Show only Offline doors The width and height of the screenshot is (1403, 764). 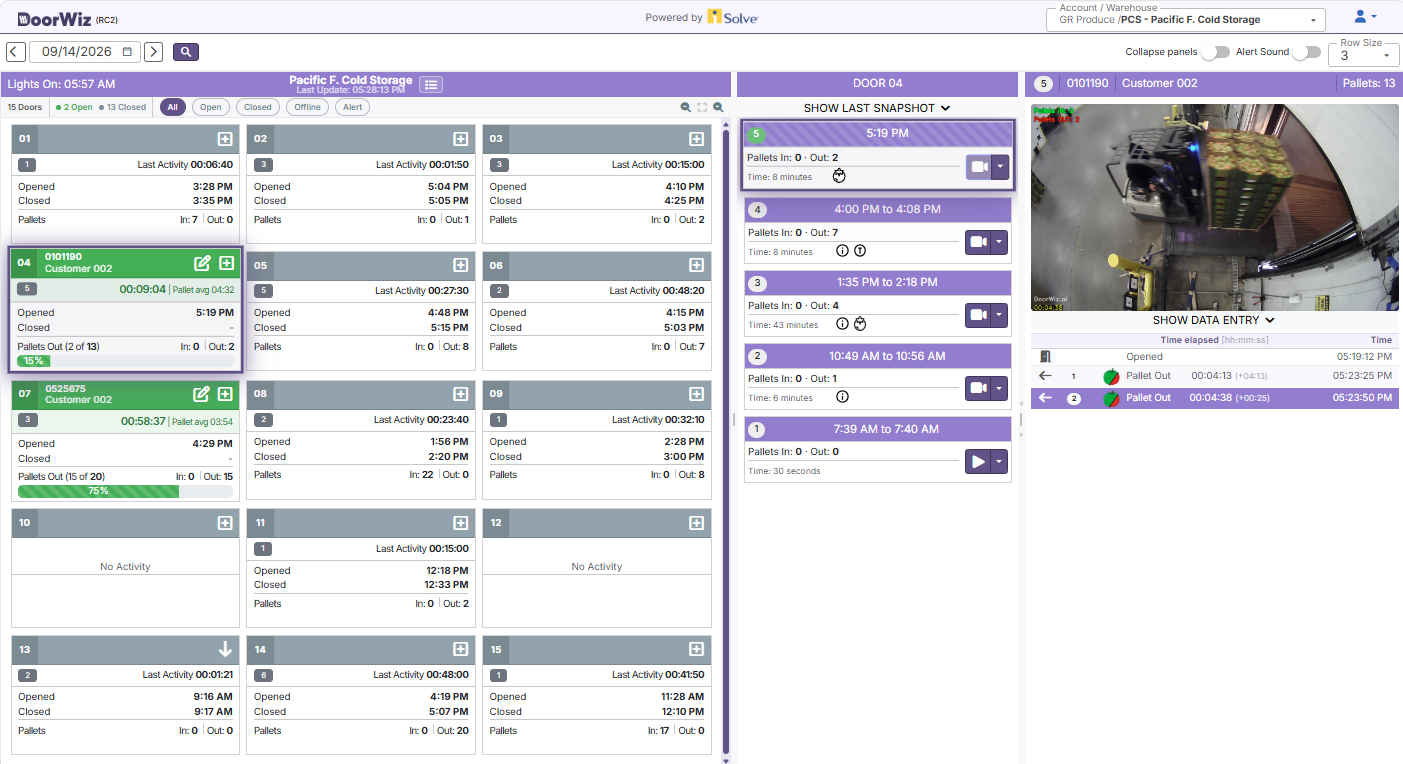[308, 107]
